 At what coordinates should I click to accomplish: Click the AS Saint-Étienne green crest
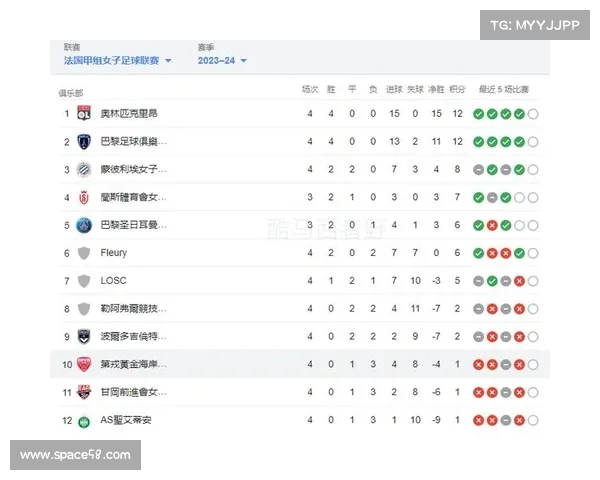point(84,422)
